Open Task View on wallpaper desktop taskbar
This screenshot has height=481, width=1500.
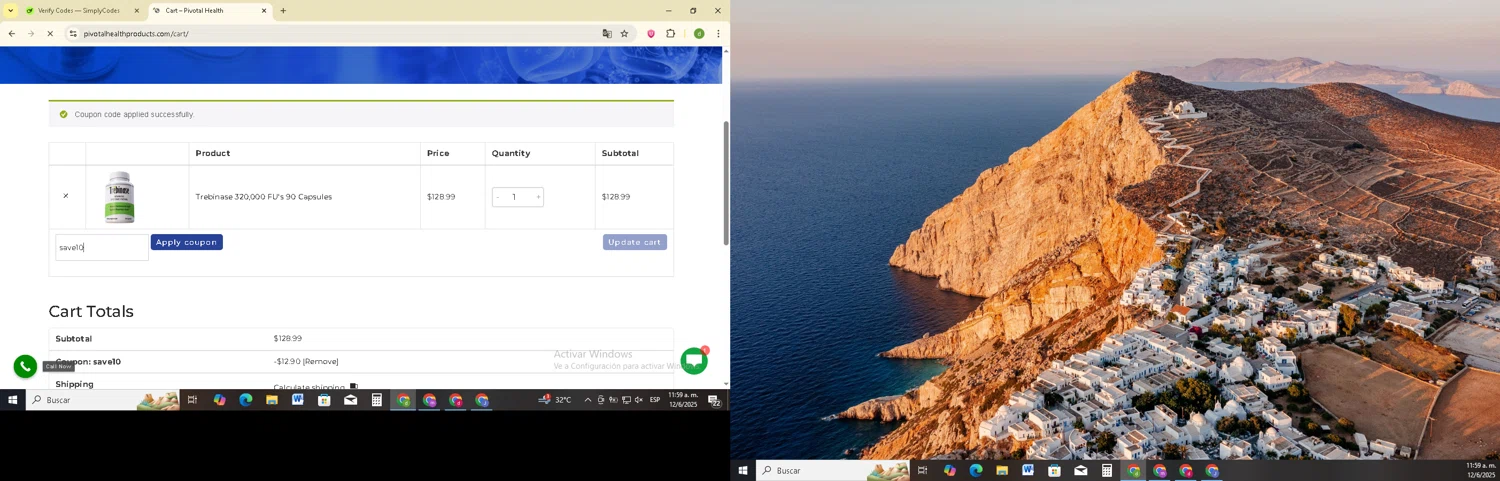[923, 471]
